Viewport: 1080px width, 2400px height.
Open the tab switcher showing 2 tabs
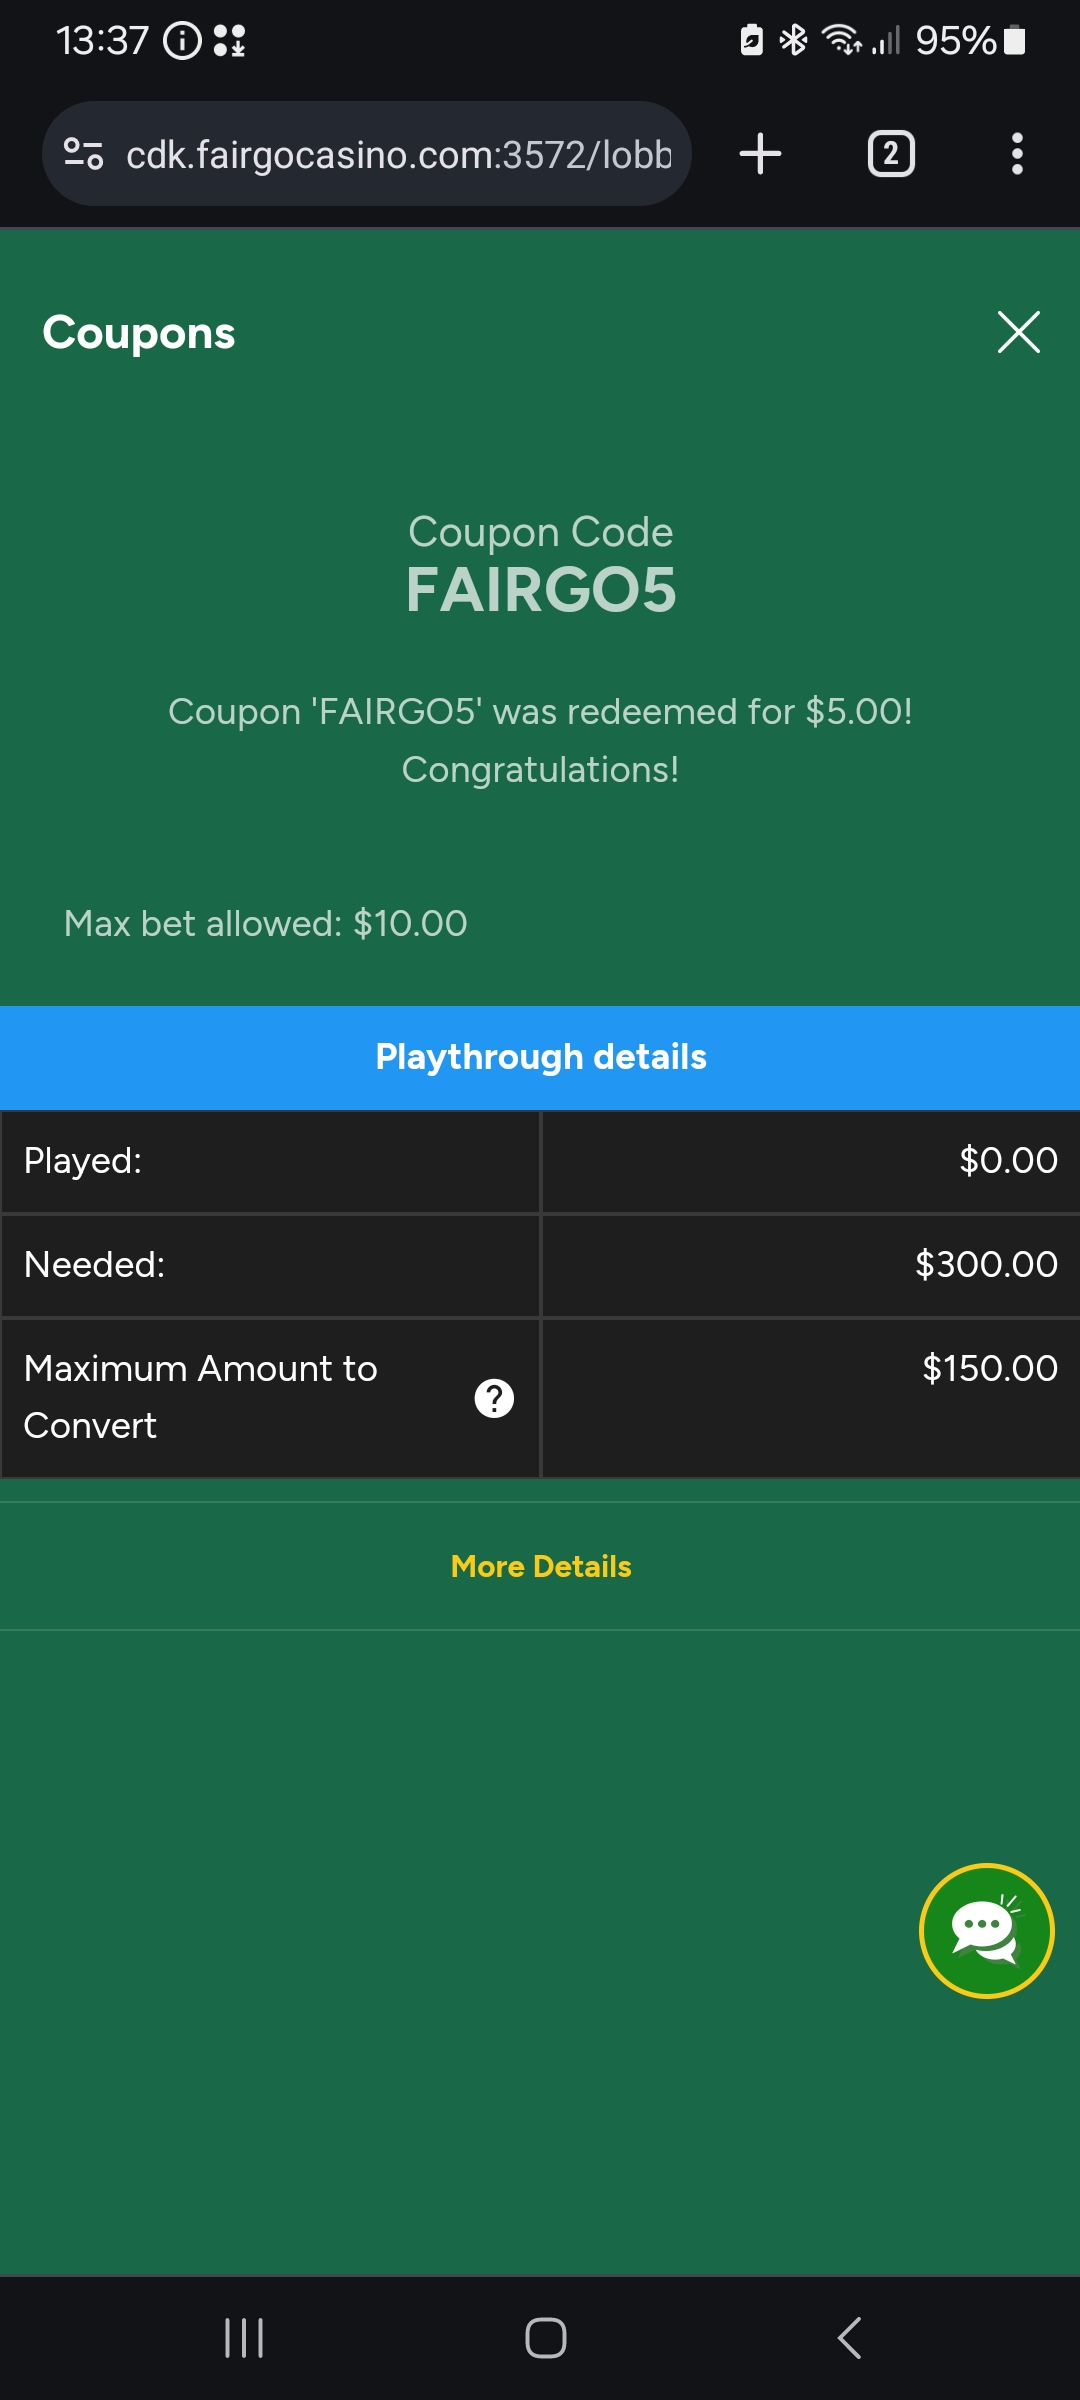(x=890, y=153)
